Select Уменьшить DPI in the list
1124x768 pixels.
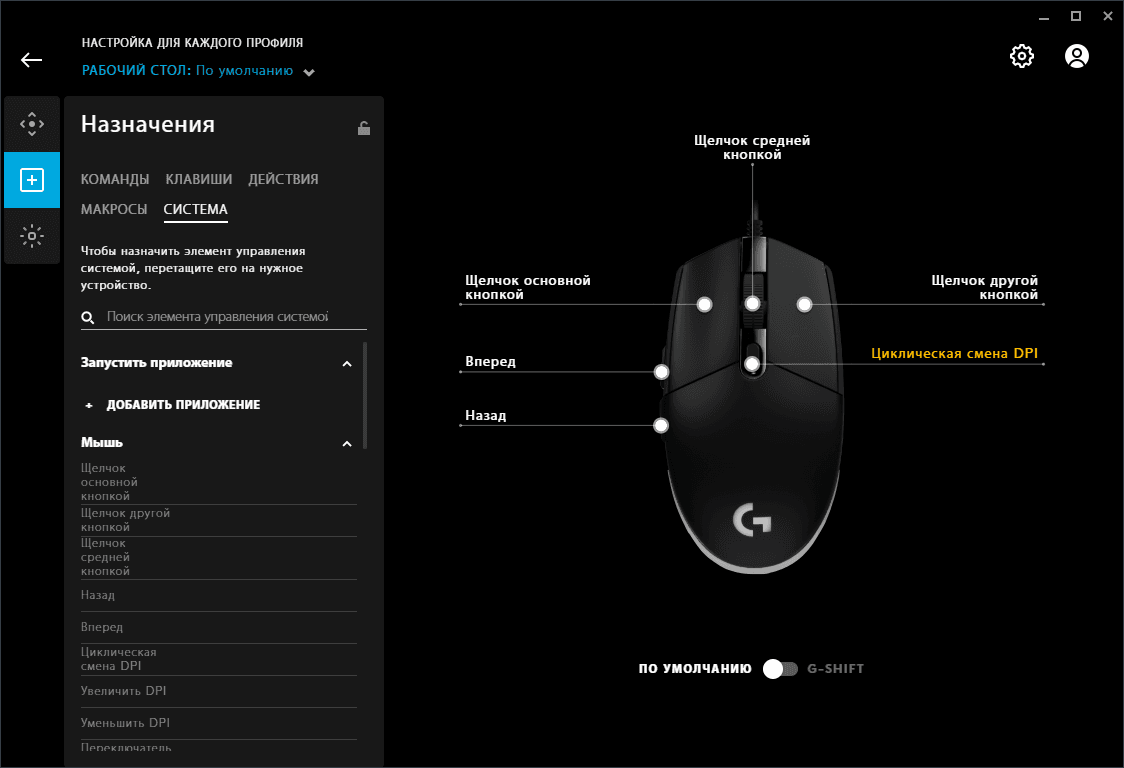(x=219, y=724)
